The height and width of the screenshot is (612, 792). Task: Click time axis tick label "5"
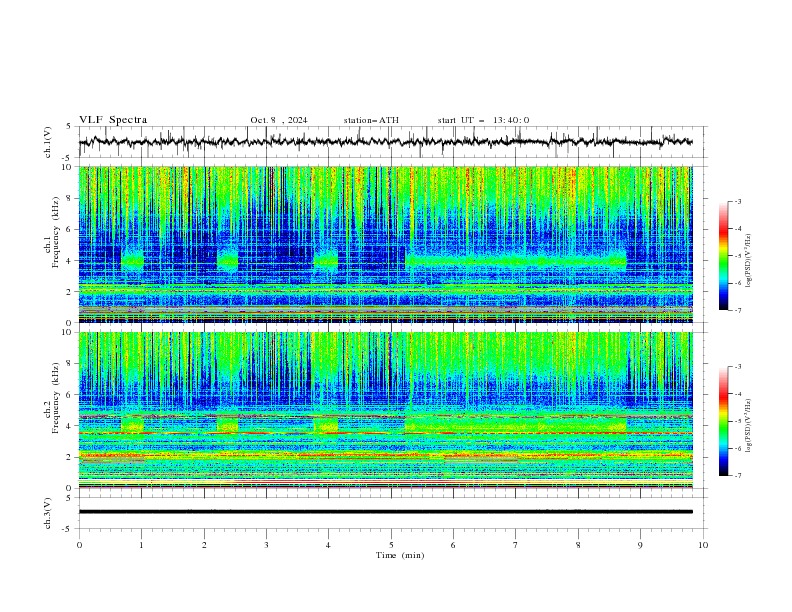(x=391, y=545)
